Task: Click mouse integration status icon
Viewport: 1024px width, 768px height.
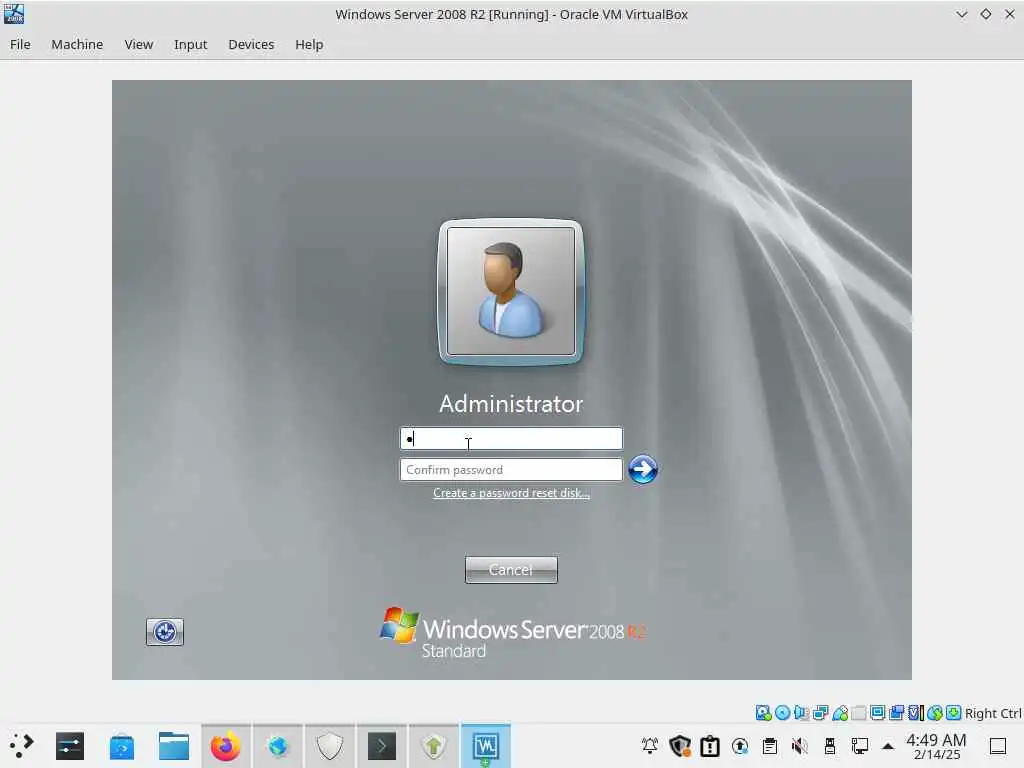Action: [935, 712]
